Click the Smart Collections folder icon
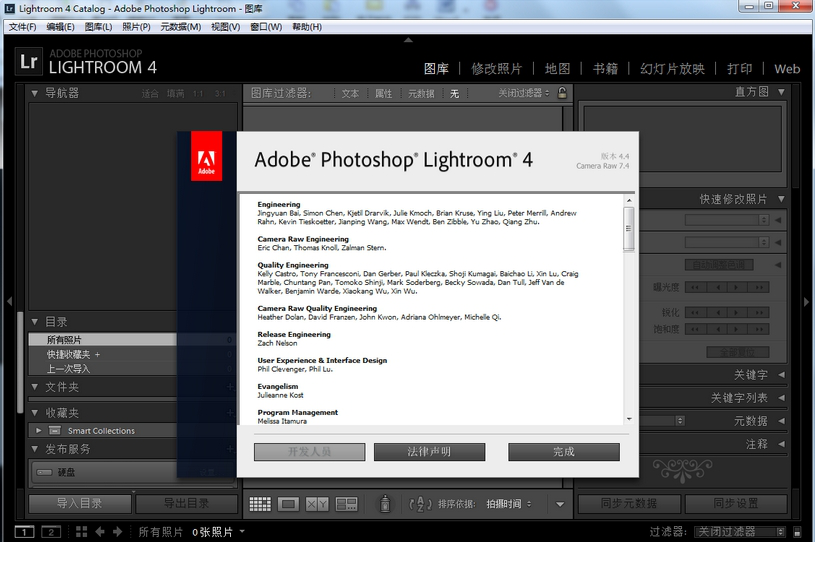815x563 pixels. click(x=55, y=430)
